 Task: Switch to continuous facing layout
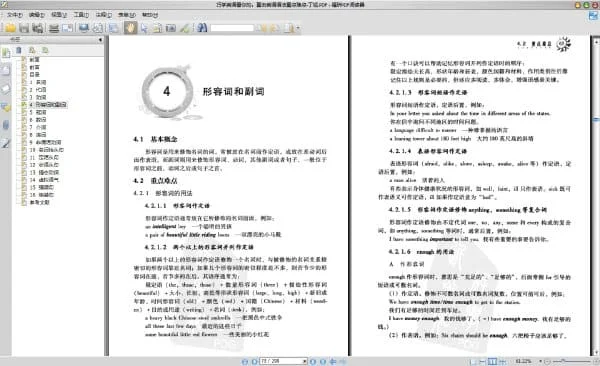pyautogui.click(x=502, y=361)
